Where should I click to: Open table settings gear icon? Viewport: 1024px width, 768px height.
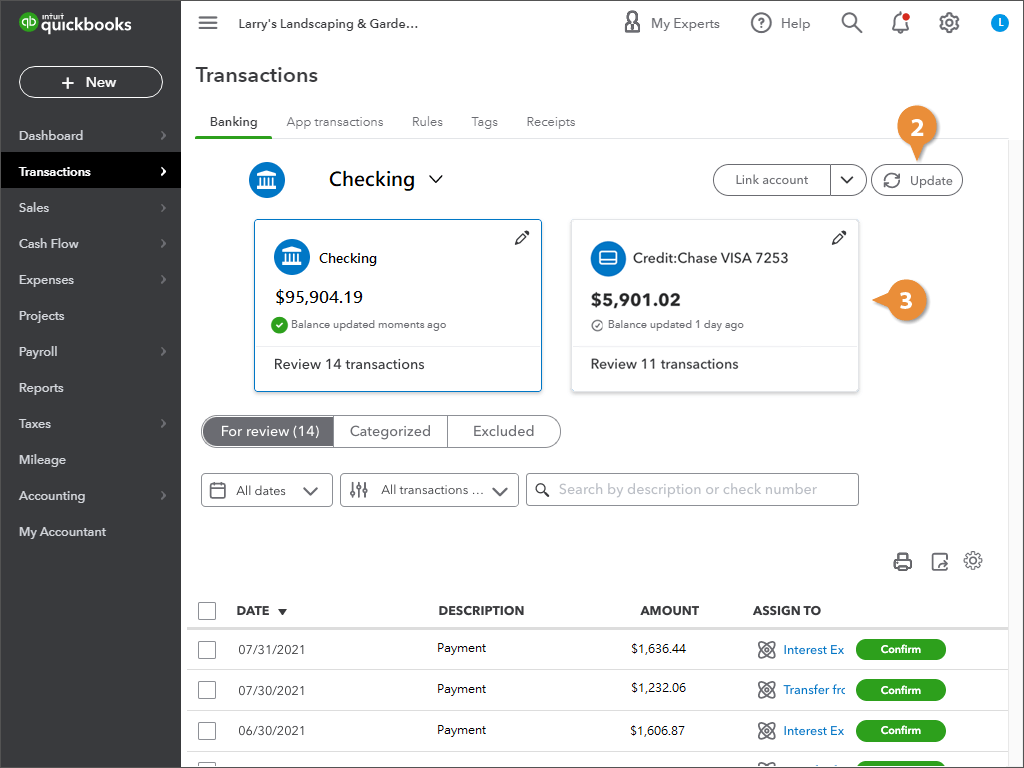coord(973,561)
